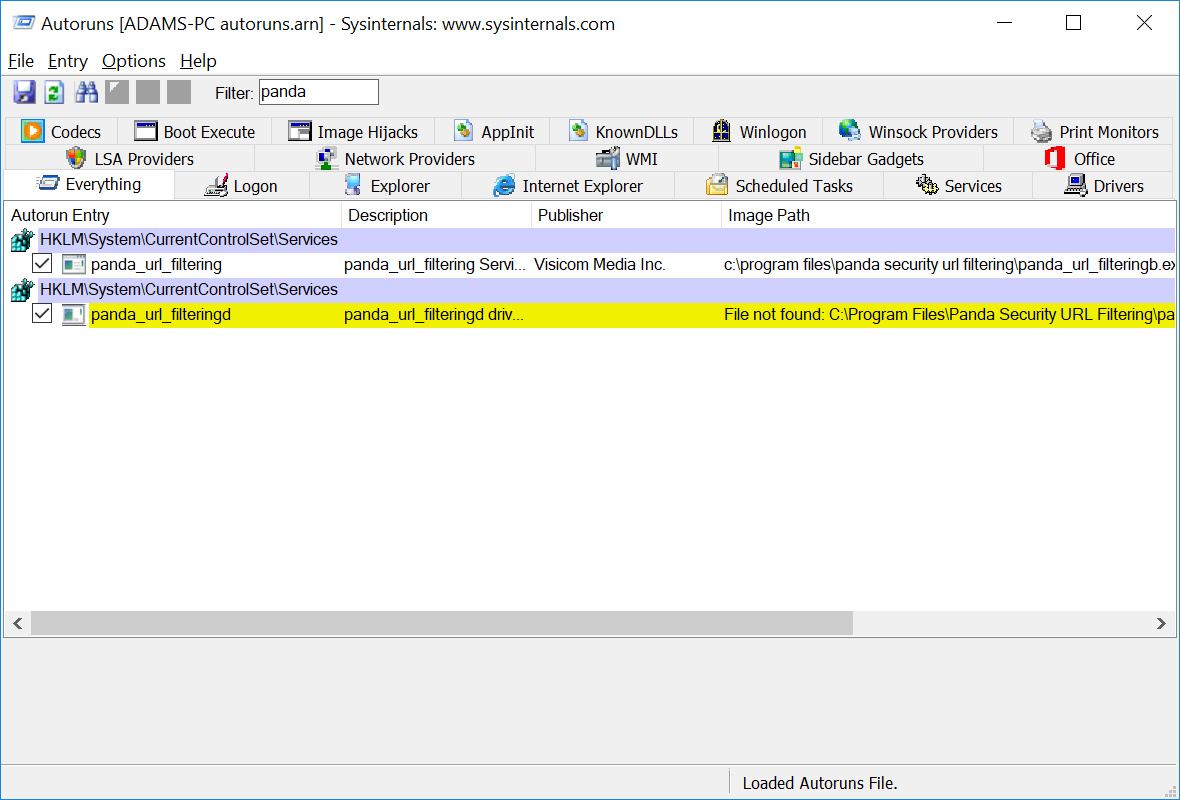Click the scroll left arrow
The image size is (1180, 800).
click(x=18, y=623)
